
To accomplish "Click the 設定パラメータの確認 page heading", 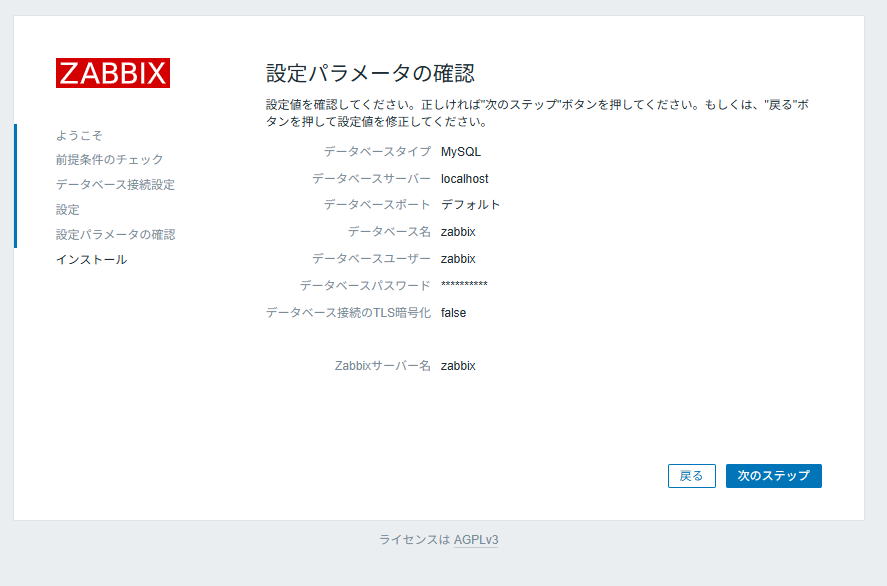I will click(371, 73).
